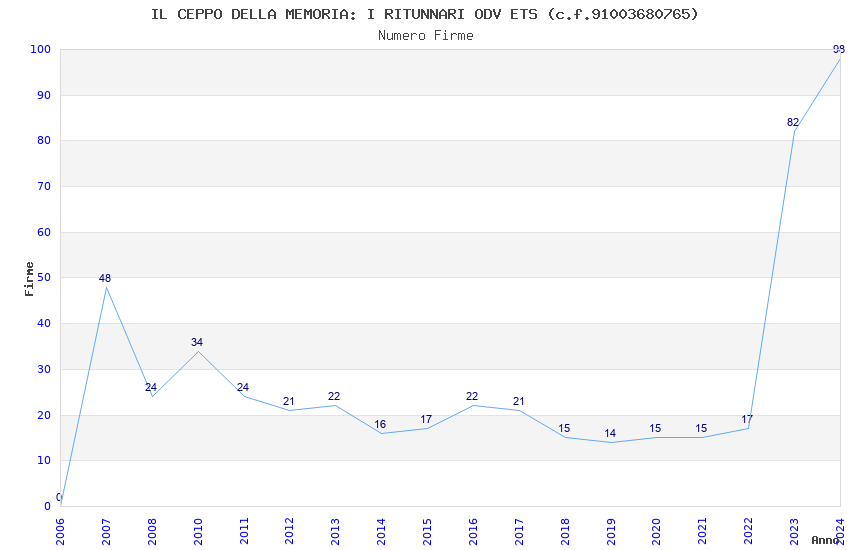Screen dimensions: 850x550
Task: Click the 2013 data point labeled 22
Action: click(x=335, y=405)
